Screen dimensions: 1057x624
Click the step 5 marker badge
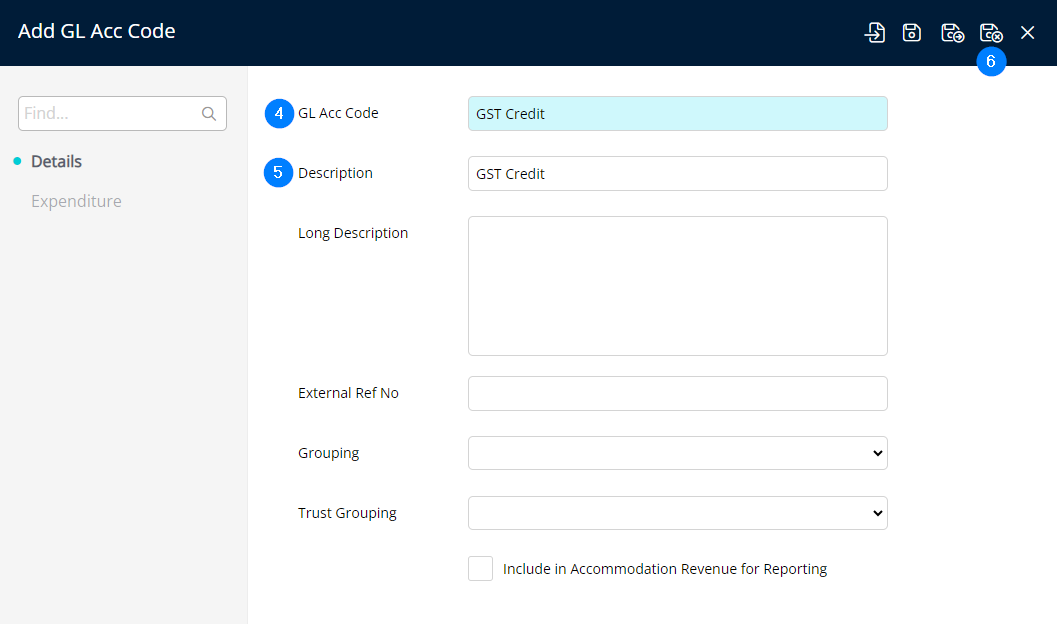[279, 173]
